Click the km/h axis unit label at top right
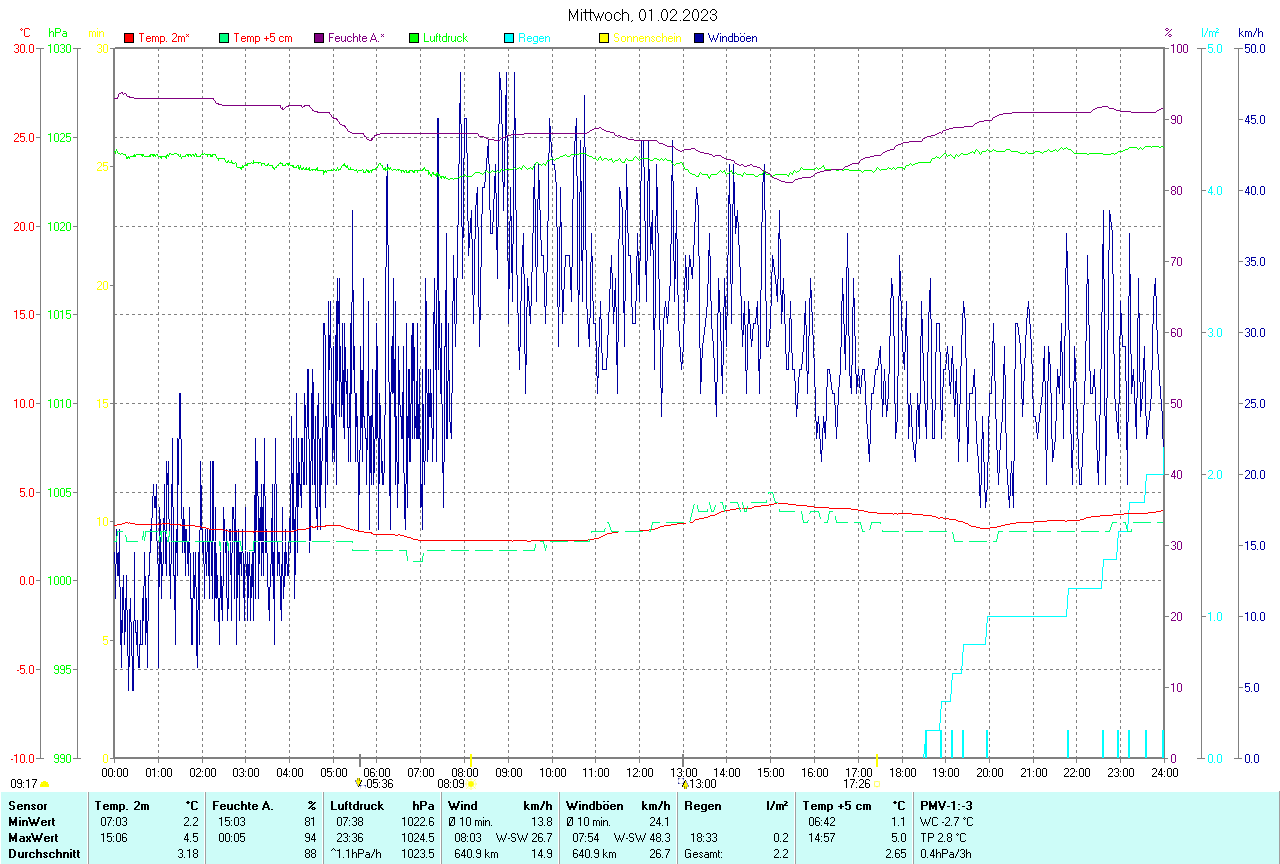Viewport: 1280px width, 864px height. tap(1251, 33)
